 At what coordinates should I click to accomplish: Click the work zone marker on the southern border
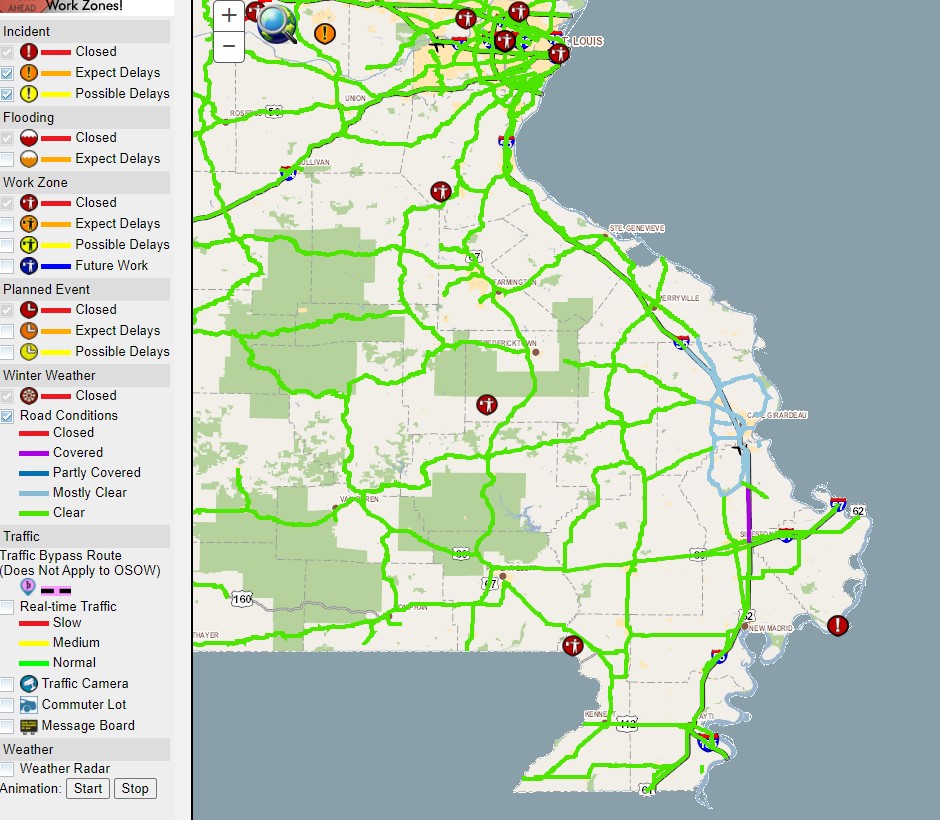click(573, 646)
